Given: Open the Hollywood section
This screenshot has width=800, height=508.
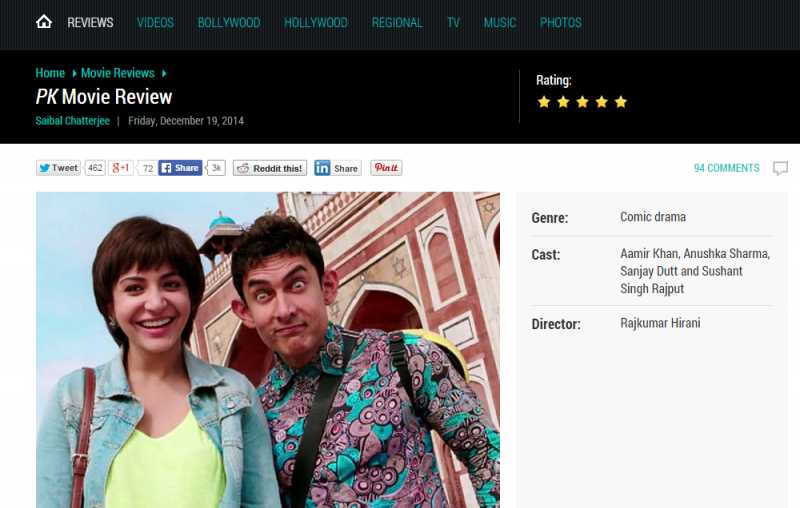Looking at the screenshot, I should coord(316,22).
